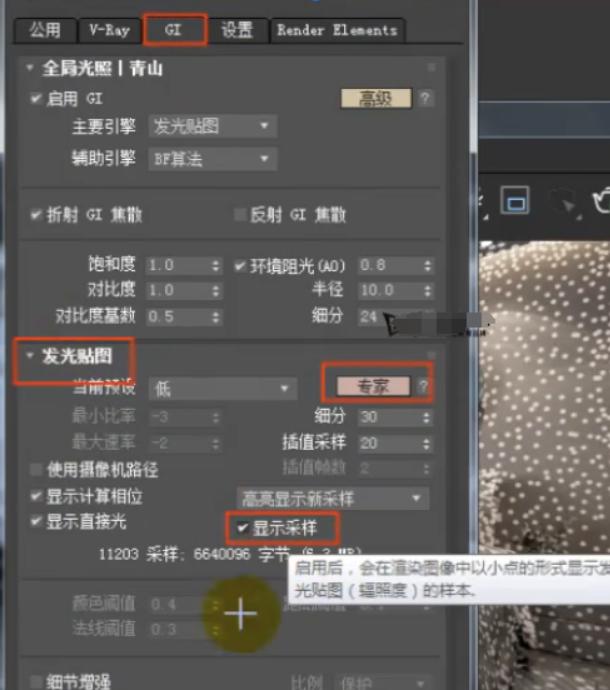The width and height of the screenshot is (610, 690).
Task: Click the spinner arrows of 半径 field
Action: click(x=427, y=290)
